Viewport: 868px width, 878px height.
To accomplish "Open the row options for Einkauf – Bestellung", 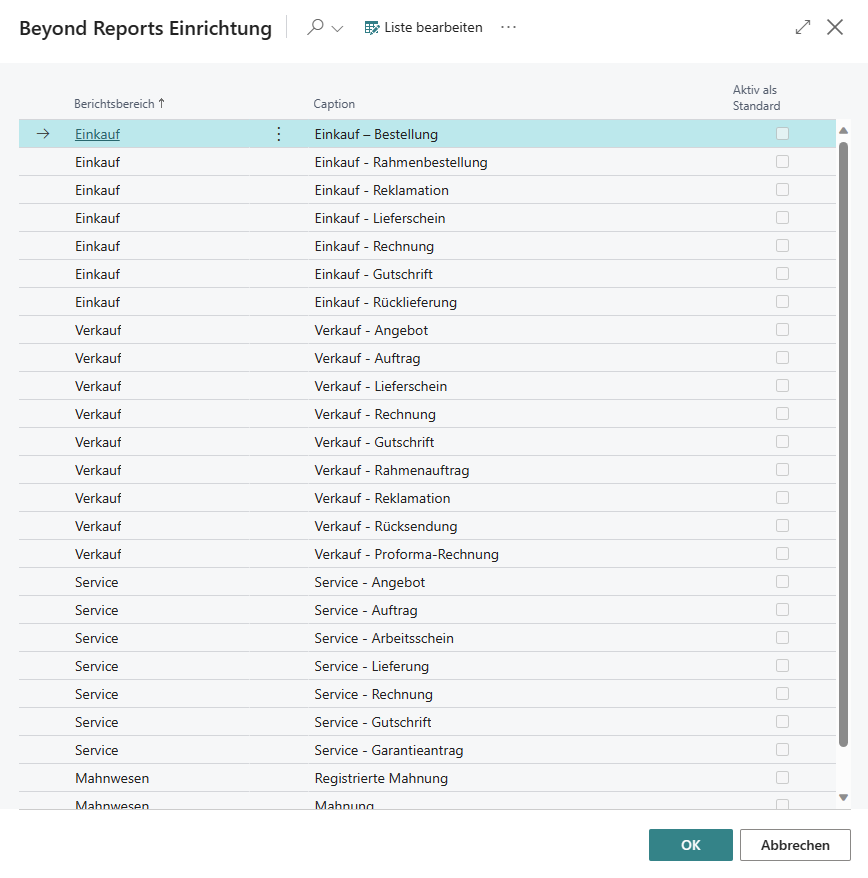I will coord(278,133).
